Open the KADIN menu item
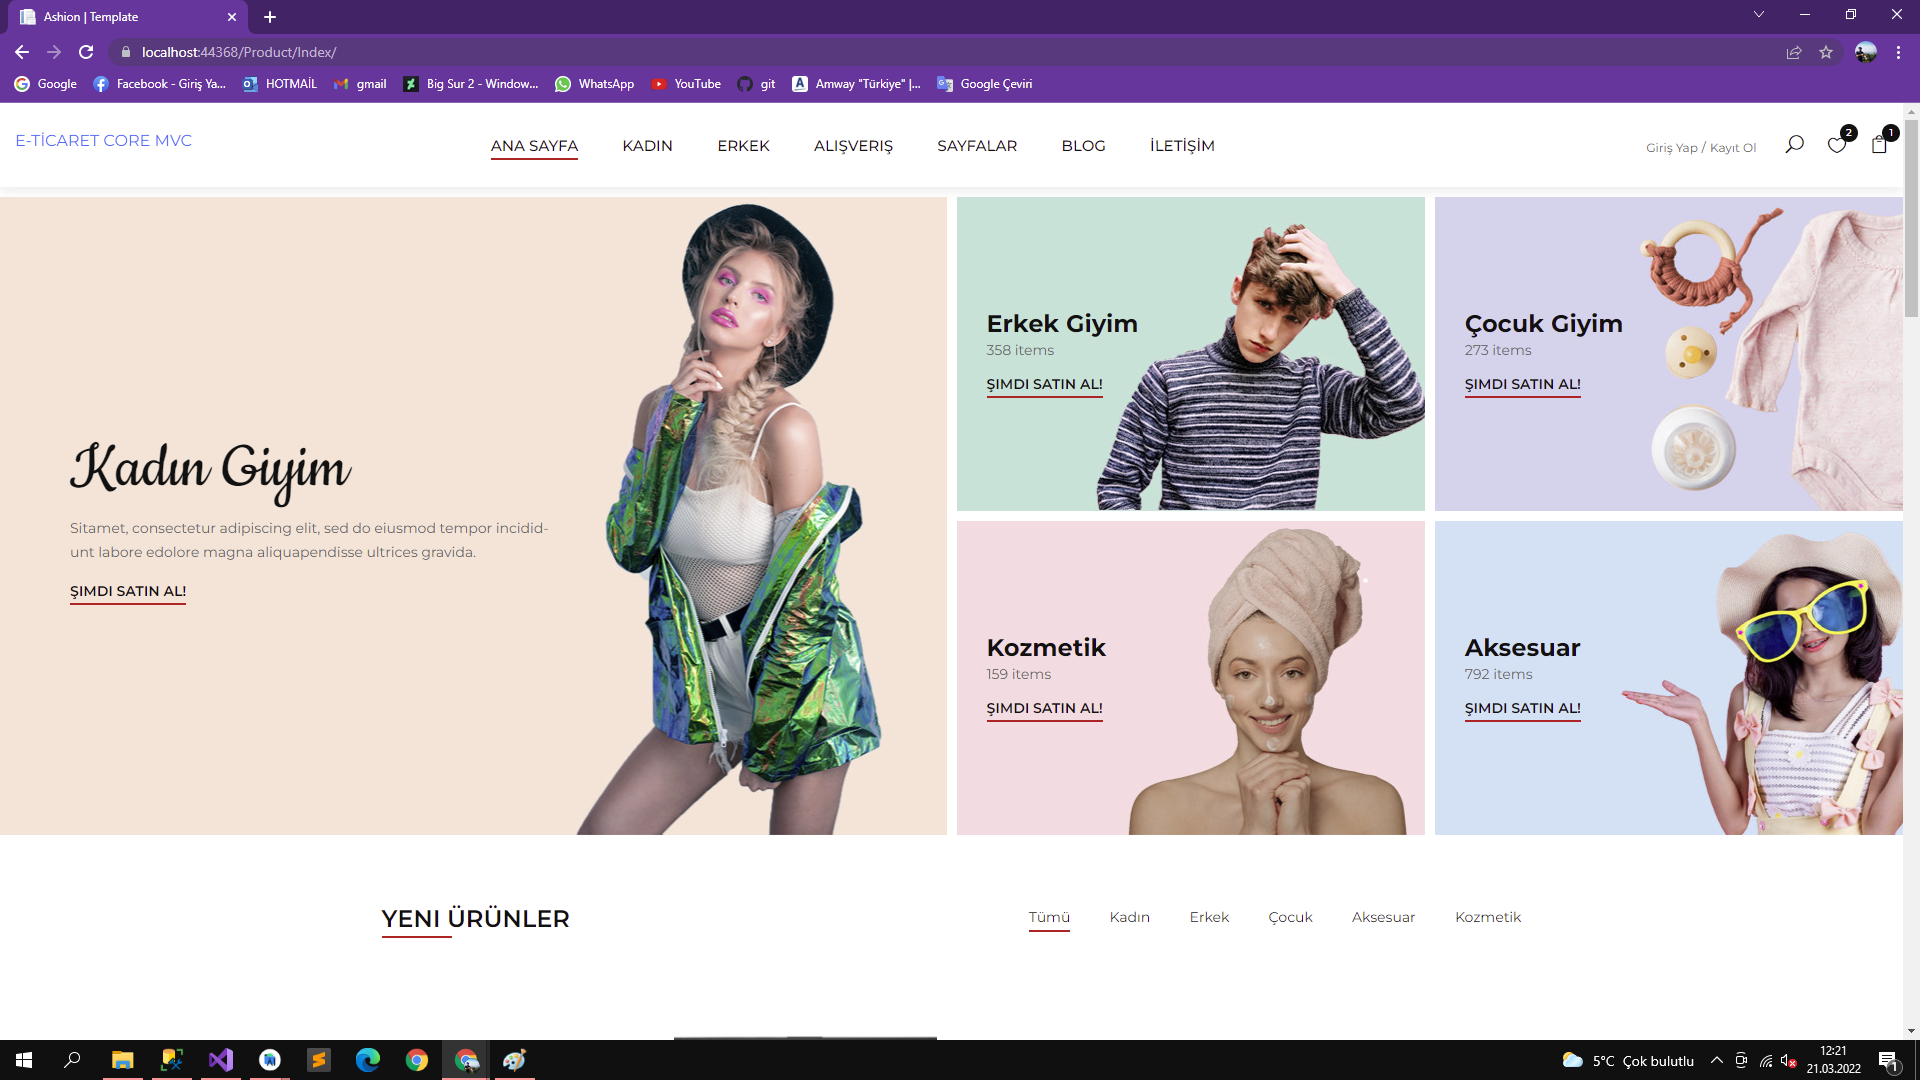 pyautogui.click(x=647, y=146)
